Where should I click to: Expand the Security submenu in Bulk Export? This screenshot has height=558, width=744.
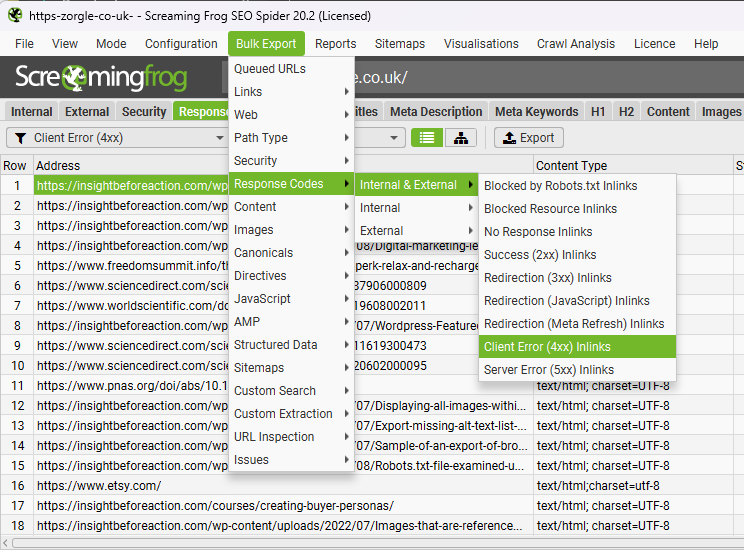291,160
